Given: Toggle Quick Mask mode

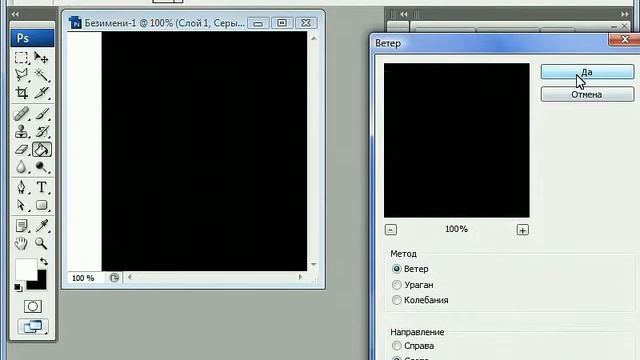Looking at the screenshot, I should point(33,306).
